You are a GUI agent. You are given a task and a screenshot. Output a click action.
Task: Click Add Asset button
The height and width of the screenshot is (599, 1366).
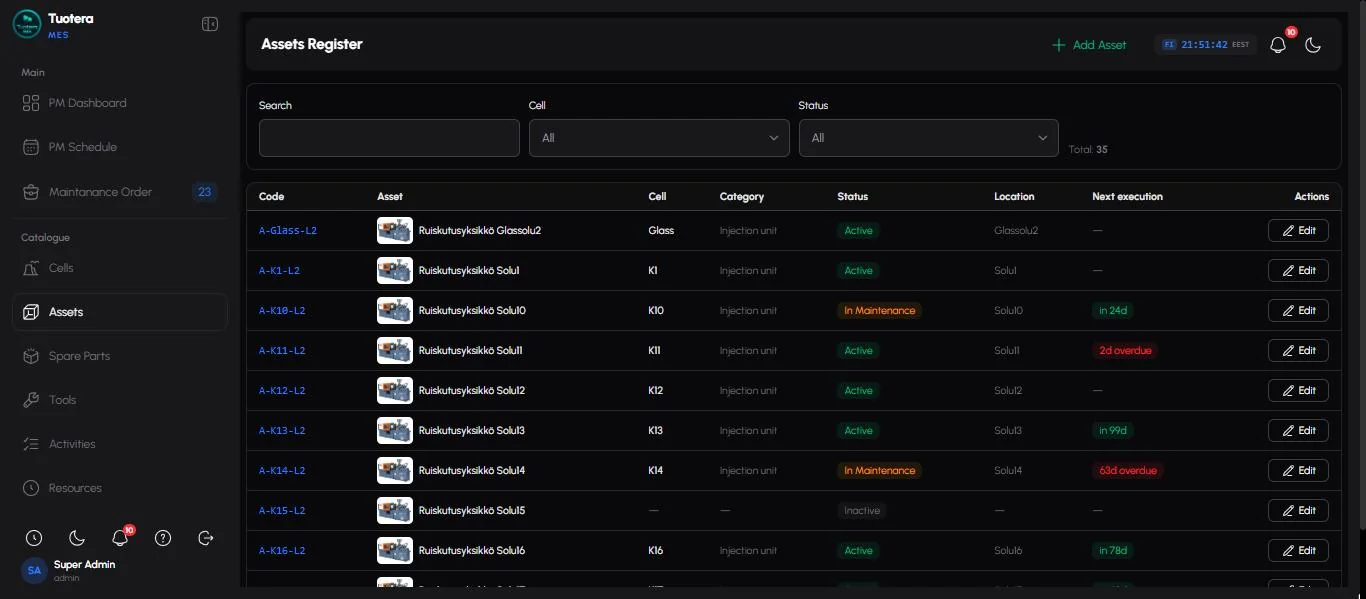click(1089, 45)
